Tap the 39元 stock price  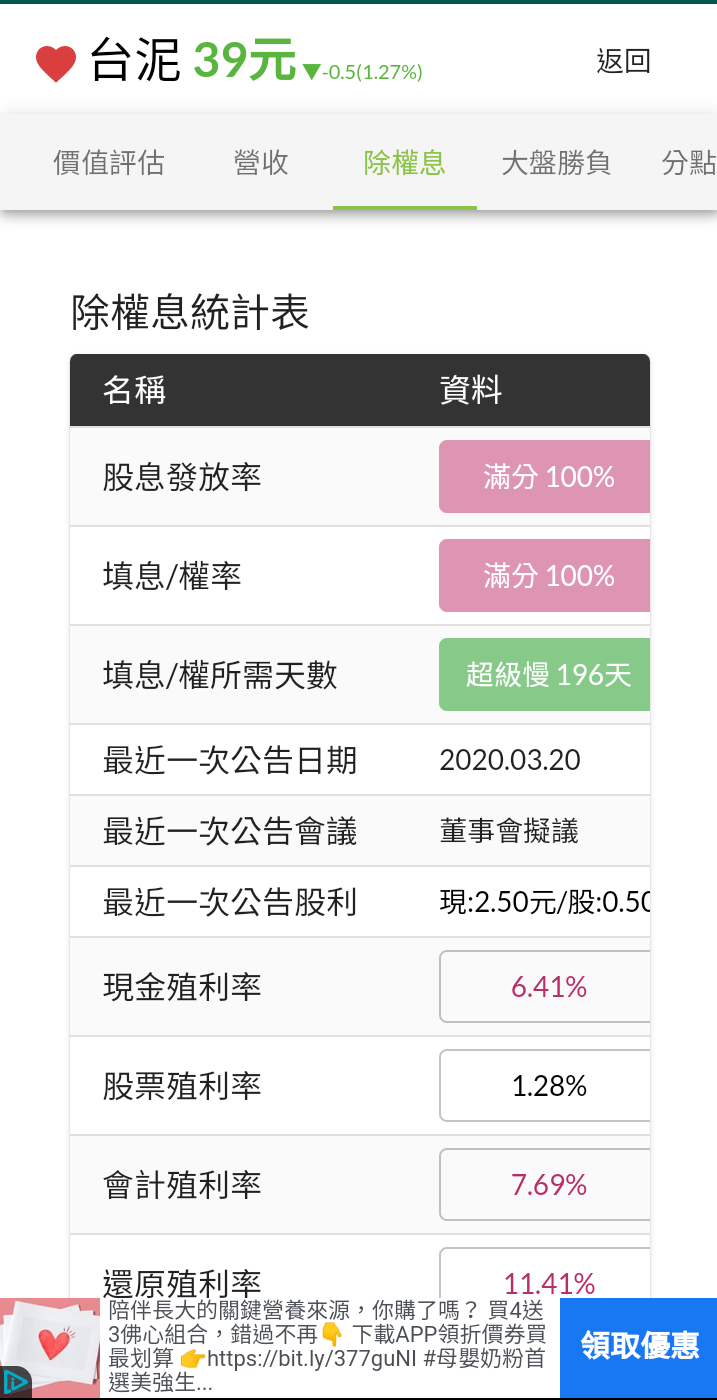pos(245,60)
